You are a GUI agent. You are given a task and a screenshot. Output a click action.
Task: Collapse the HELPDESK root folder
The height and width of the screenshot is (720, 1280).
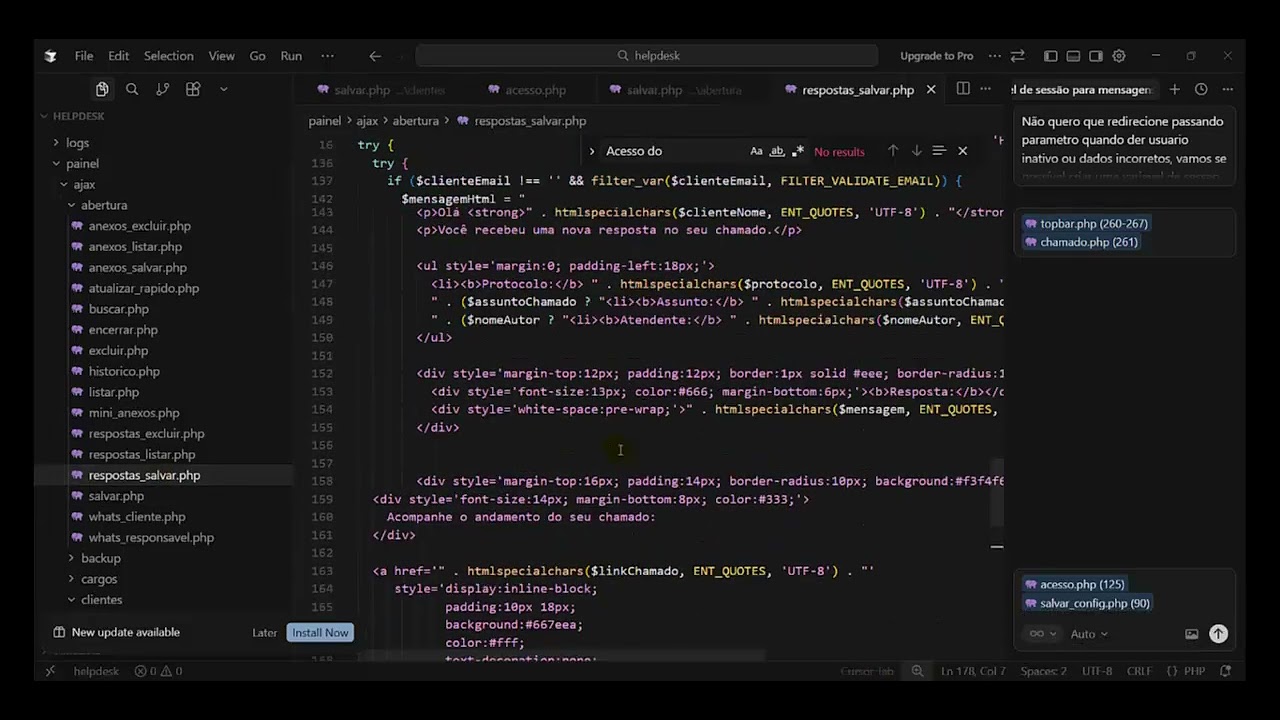tap(78, 116)
